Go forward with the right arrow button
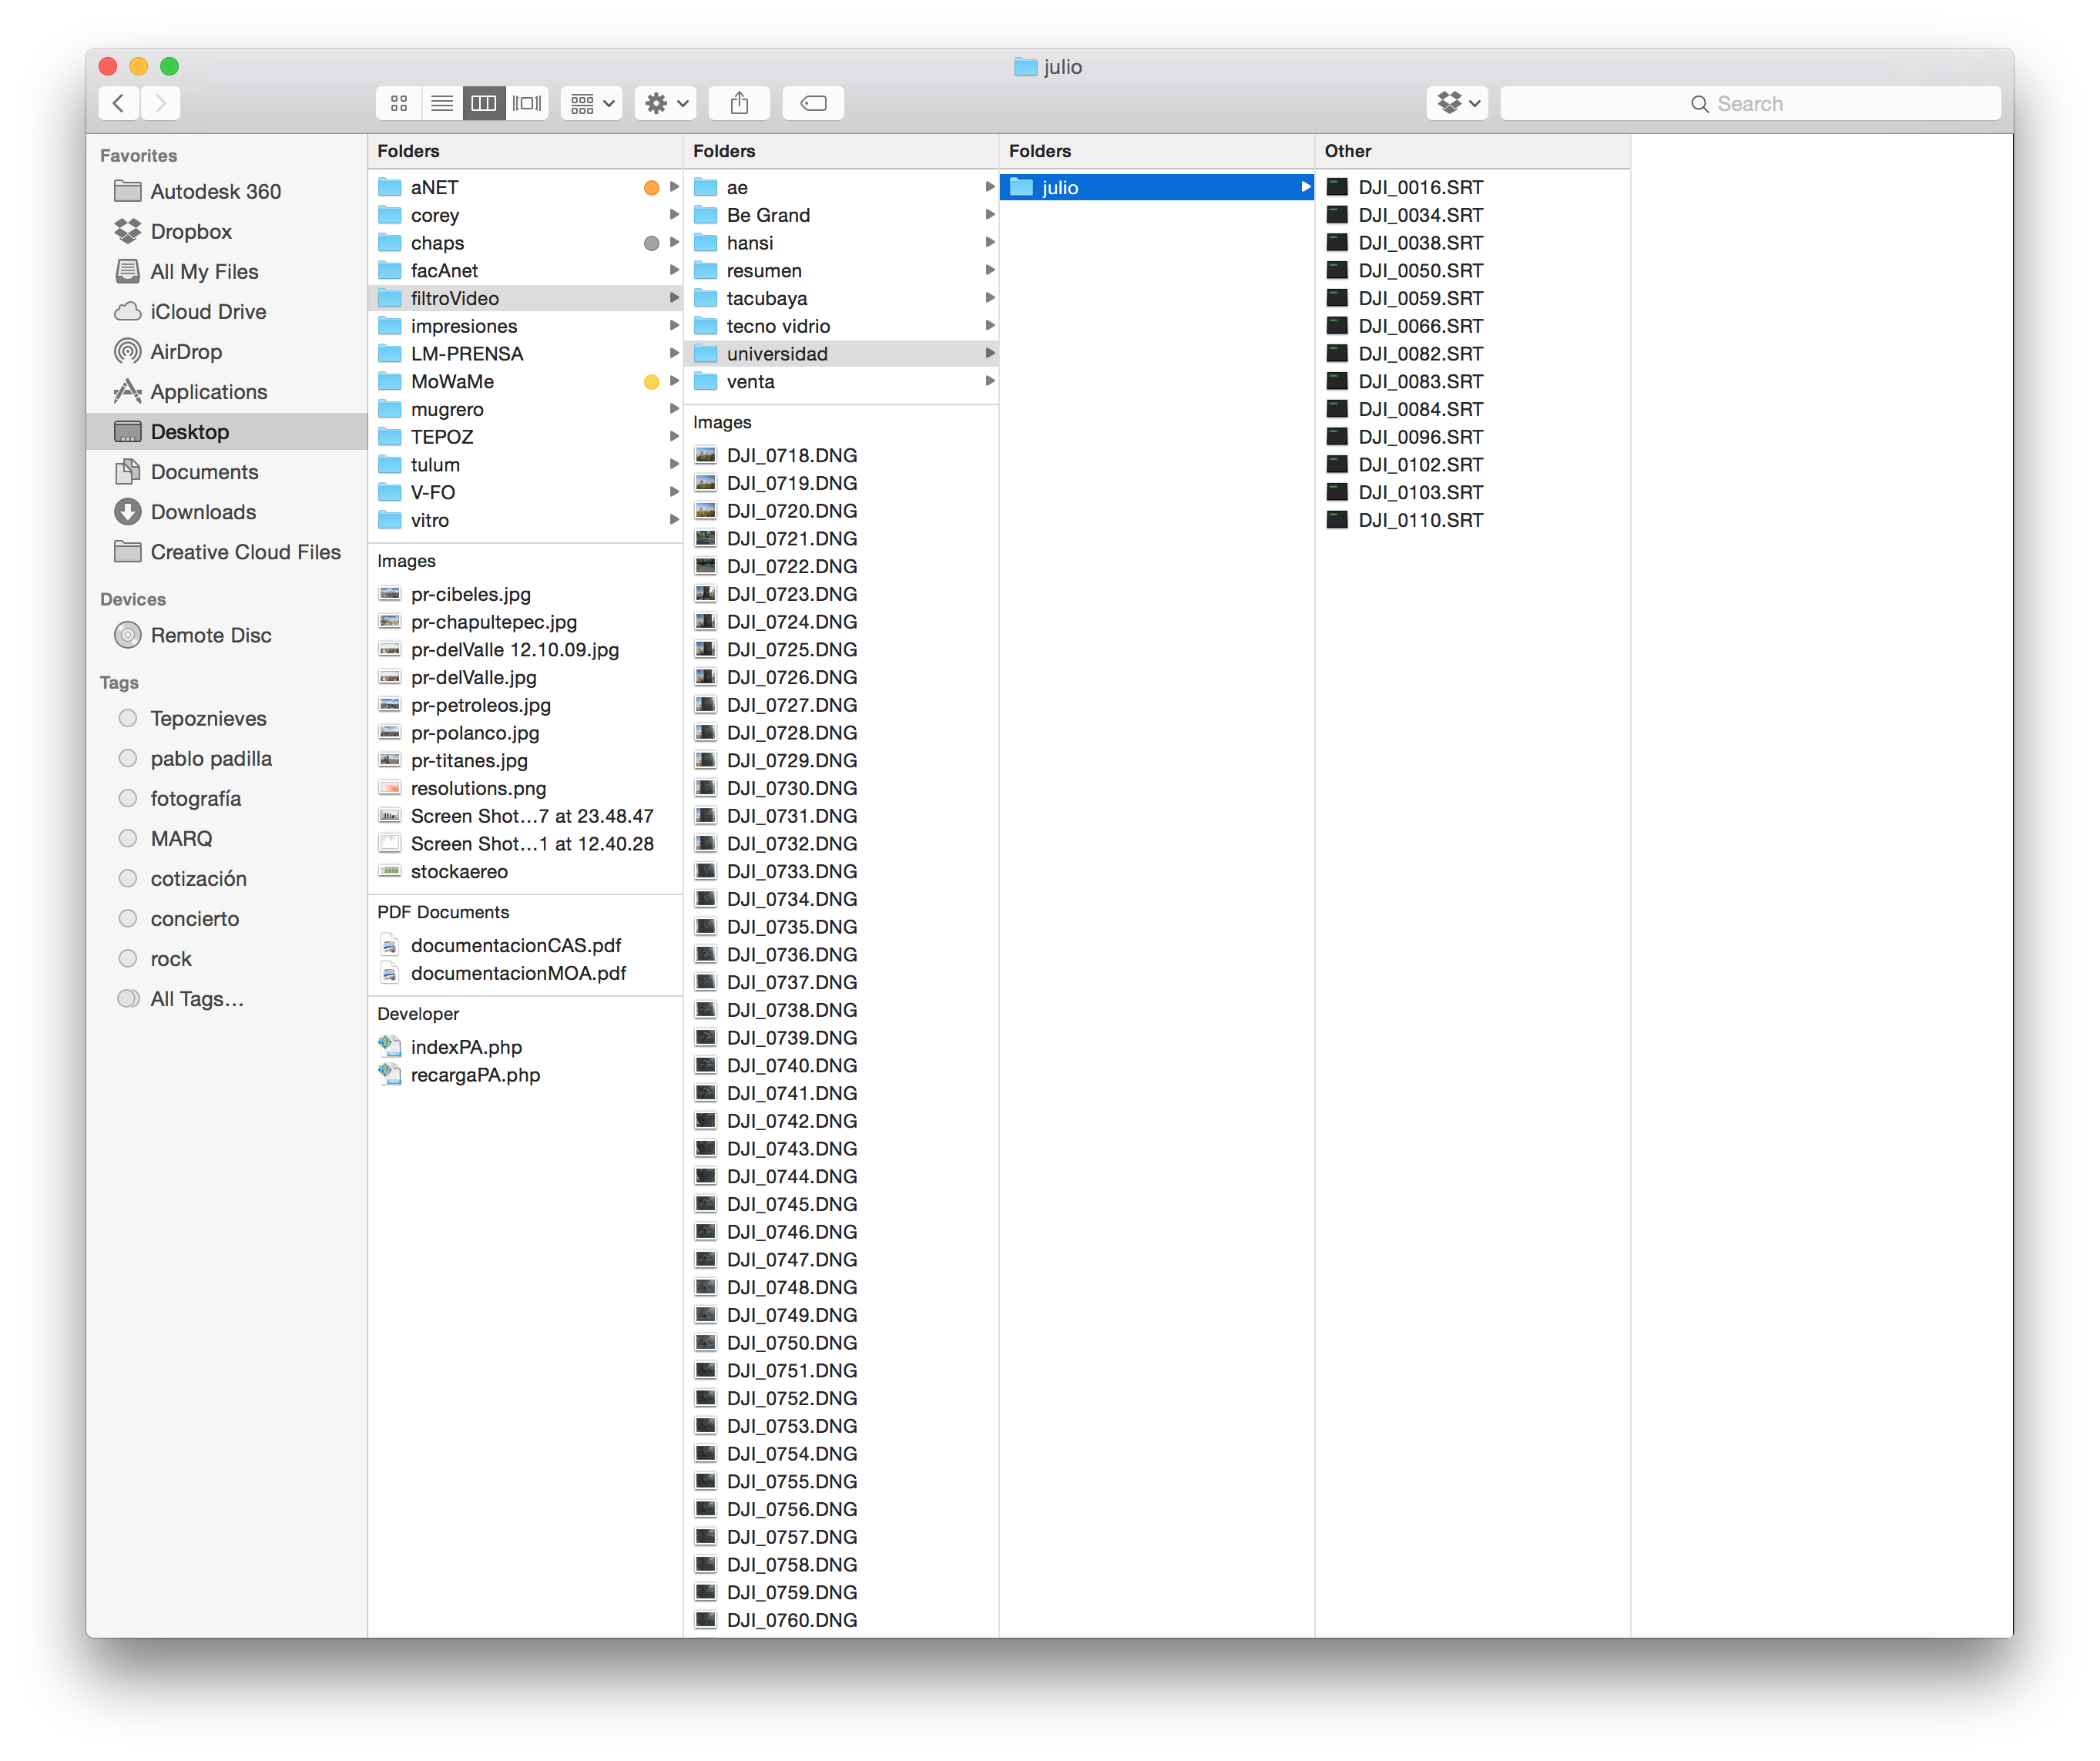 [x=160, y=103]
